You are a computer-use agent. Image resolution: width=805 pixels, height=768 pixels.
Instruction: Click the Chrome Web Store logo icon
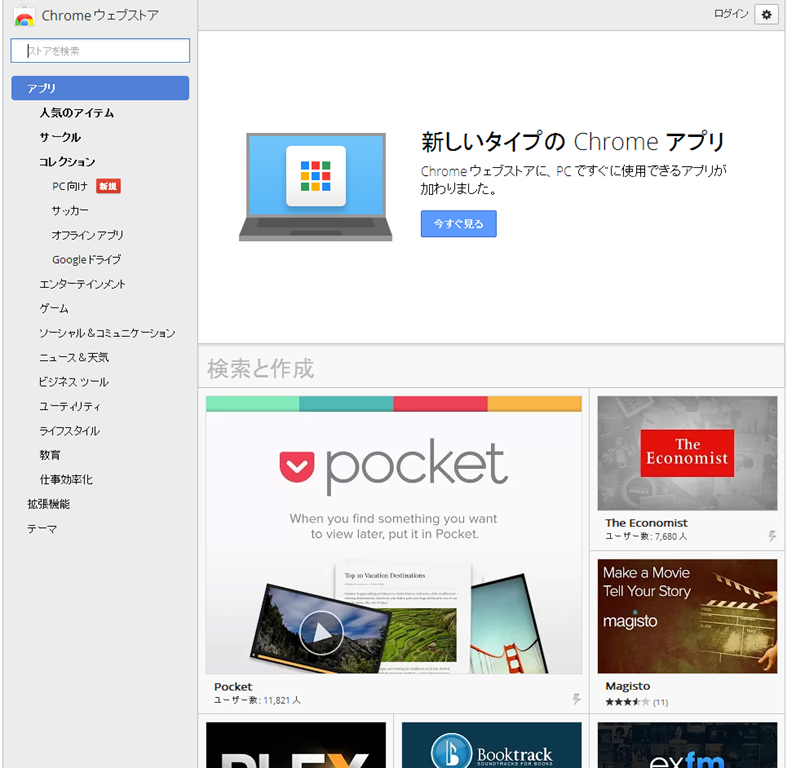tap(24, 16)
